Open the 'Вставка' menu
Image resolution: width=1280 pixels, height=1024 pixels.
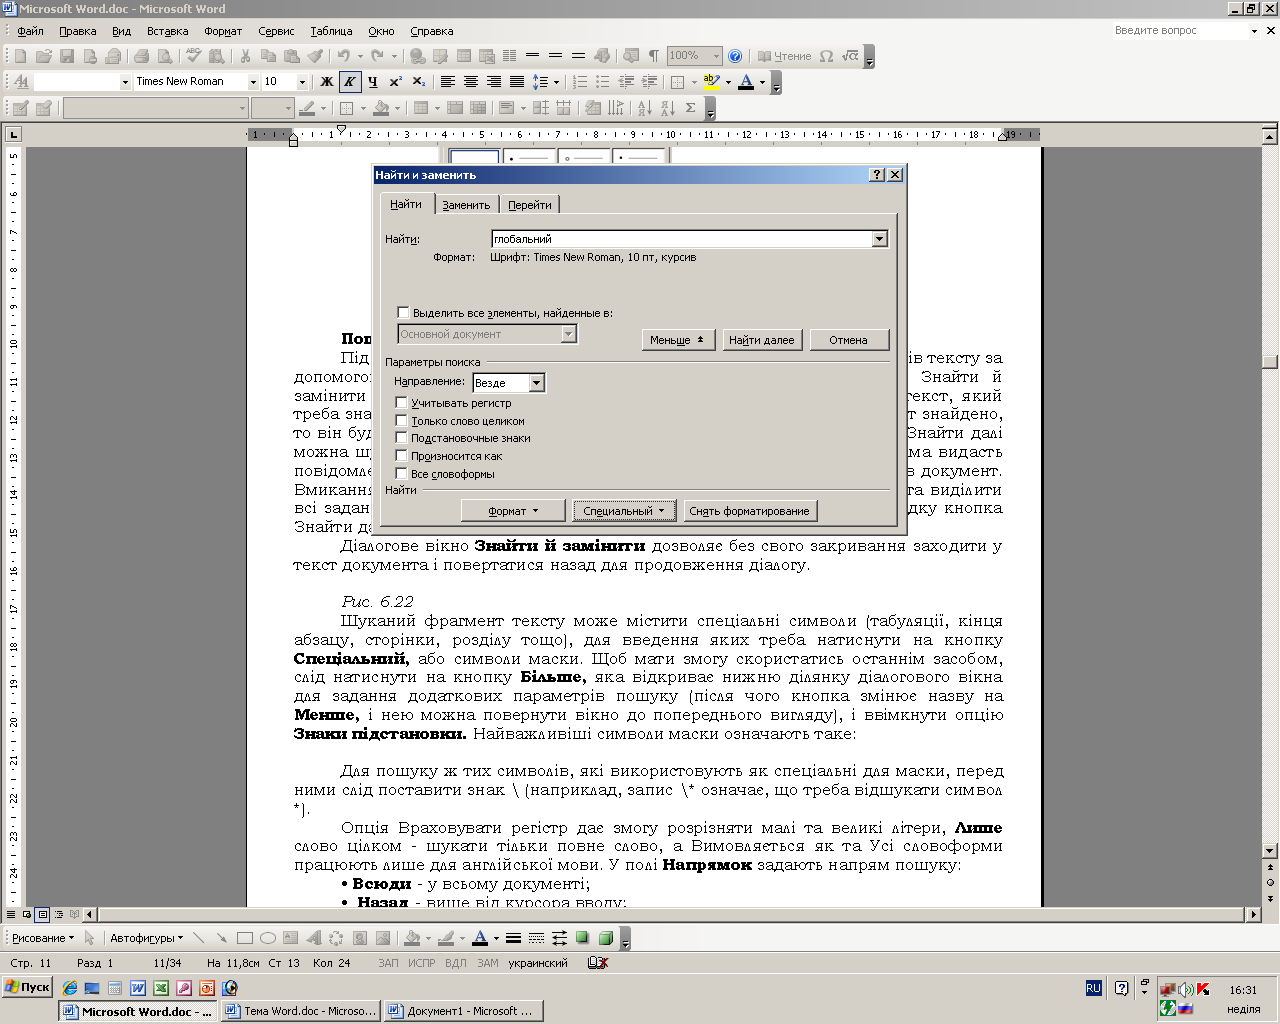(167, 31)
